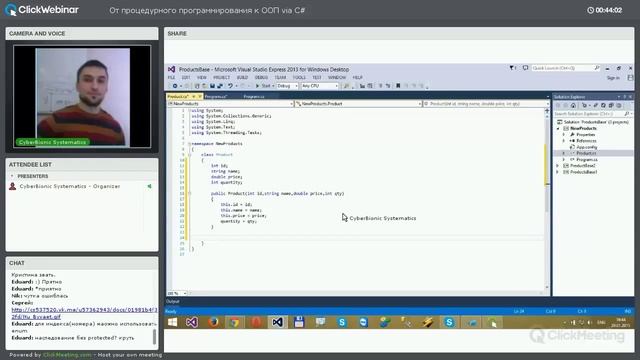Click the webinar timer 00:44:02

(604, 10)
